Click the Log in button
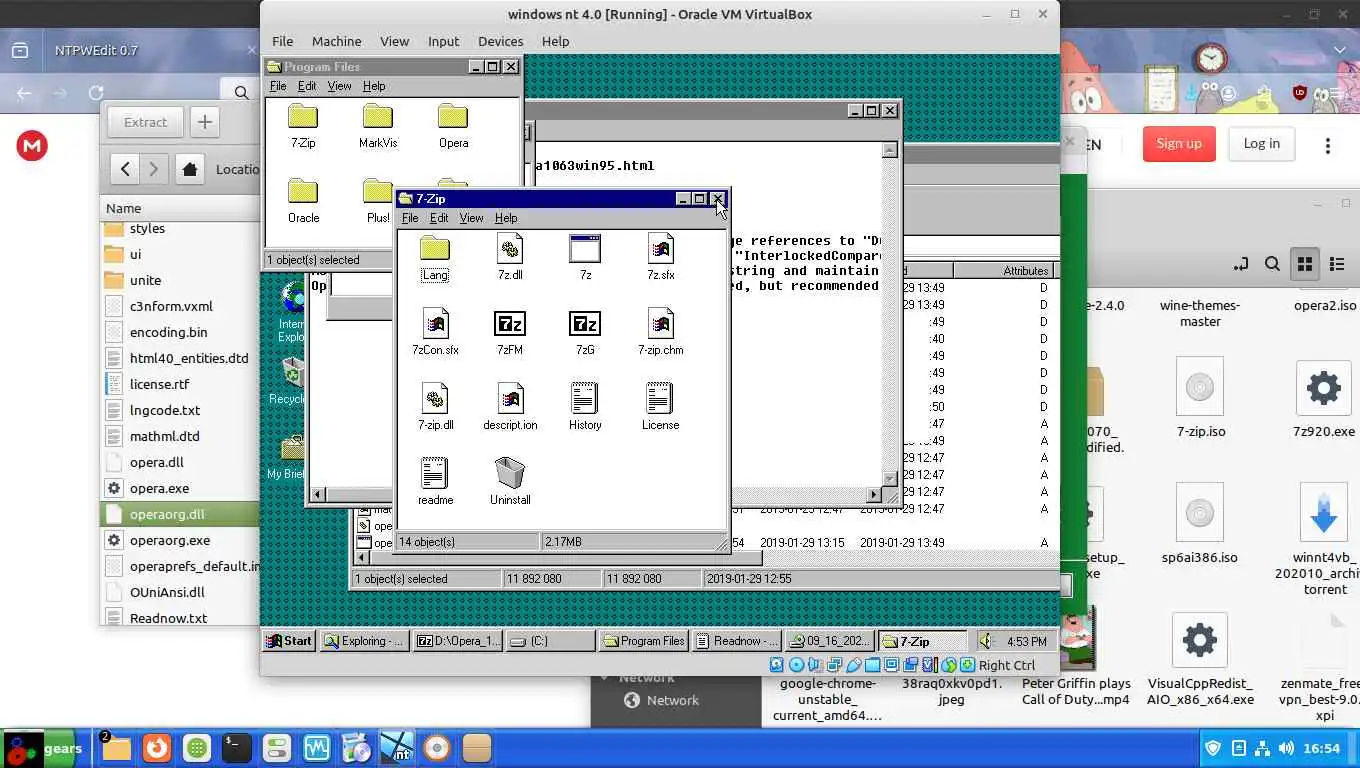1360x768 pixels. tap(1261, 144)
